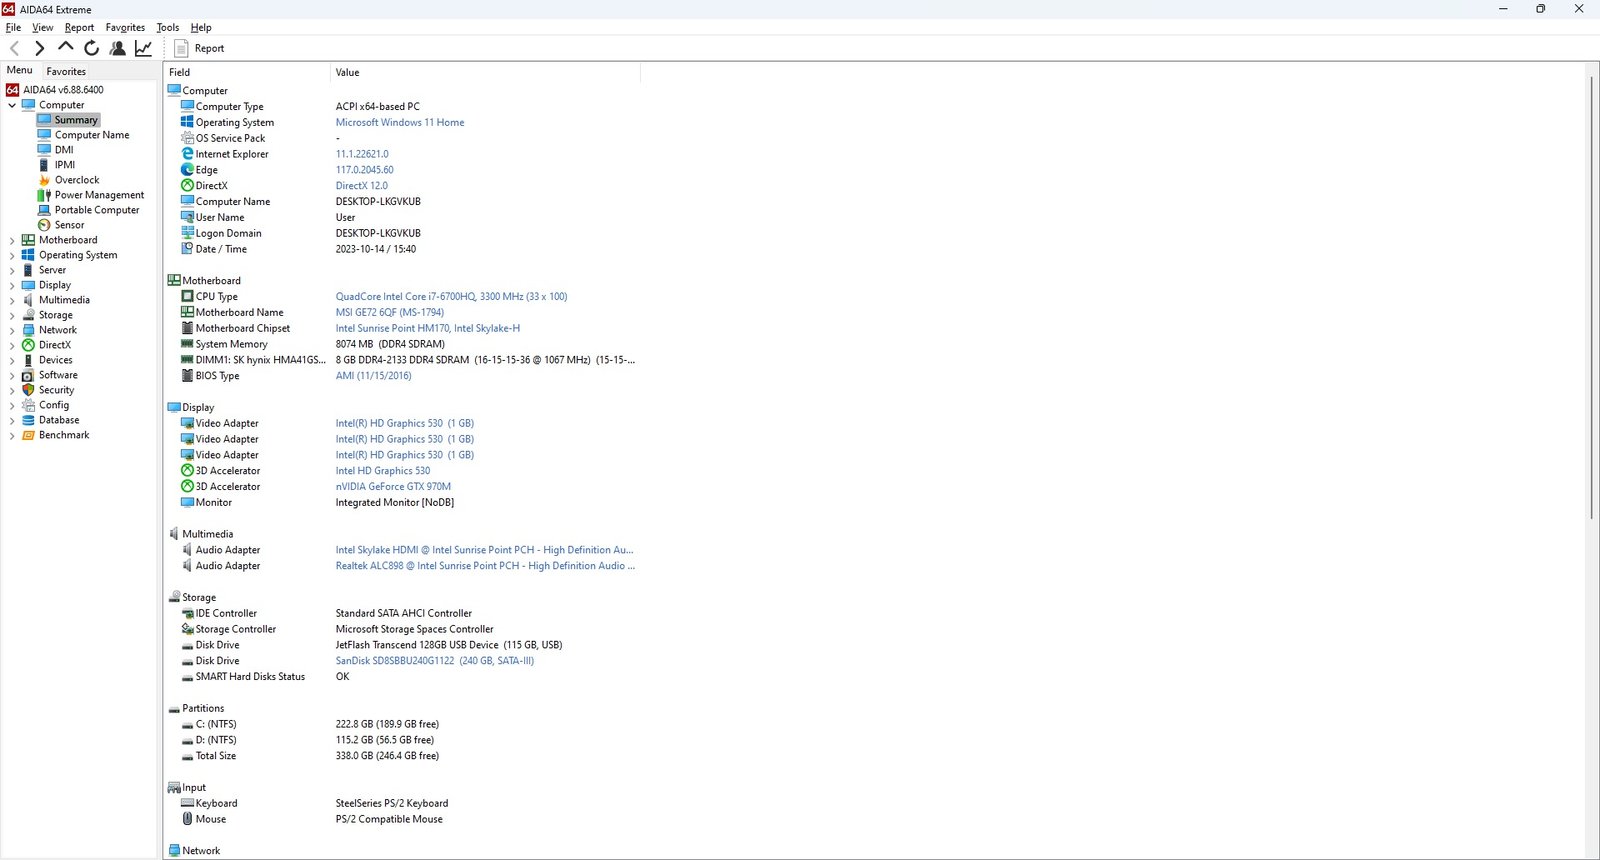Select Summary in the tree

click(76, 120)
